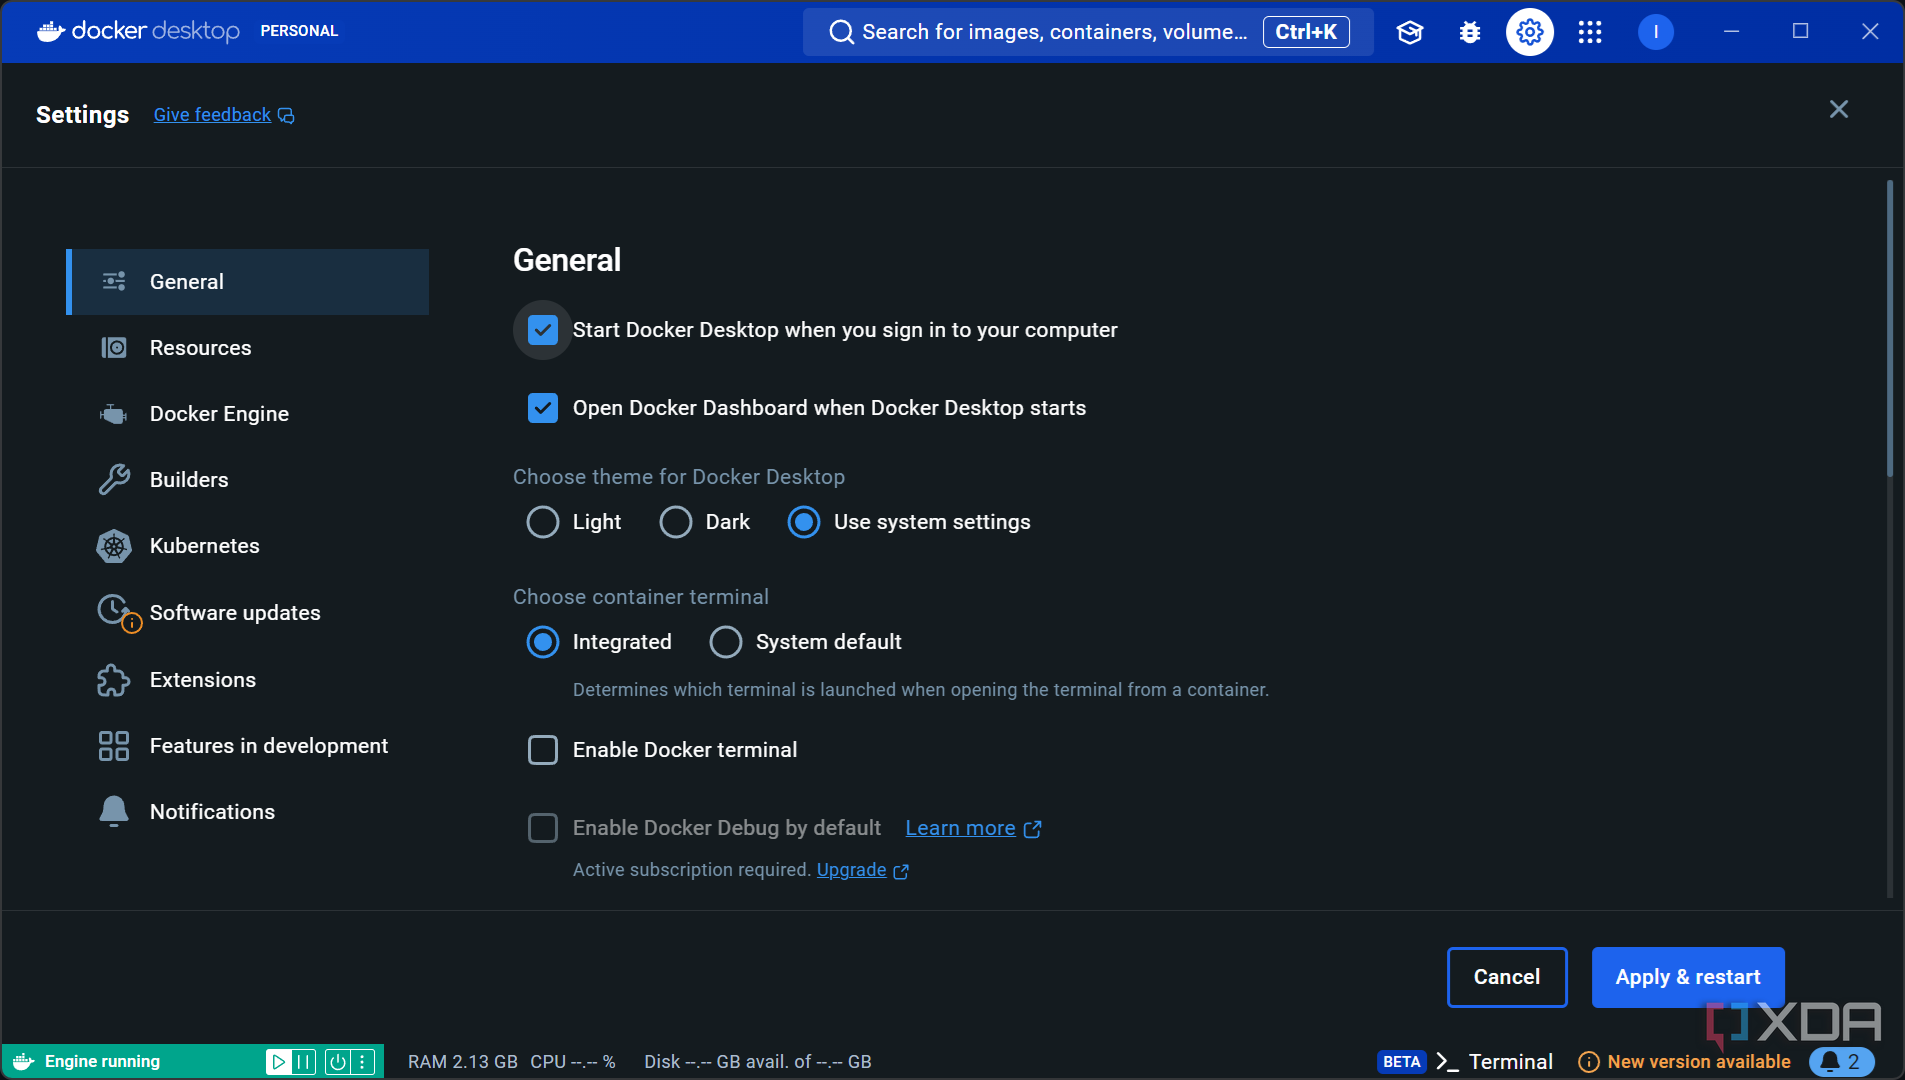Select Use system settings theme option
1905x1080 pixels.
click(x=804, y=522)
